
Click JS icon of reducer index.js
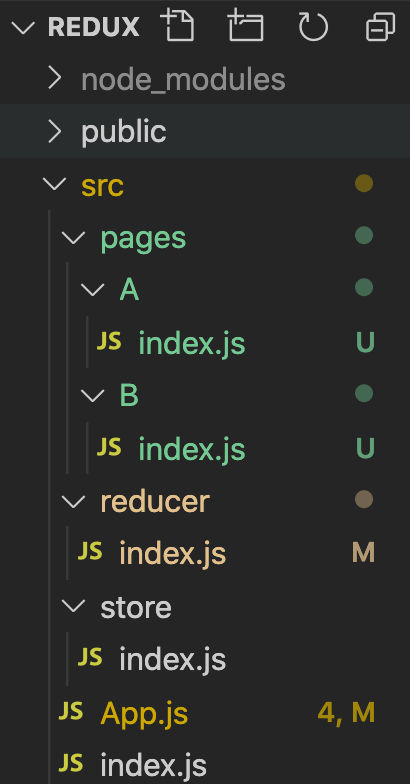click(x=90, y=552)
